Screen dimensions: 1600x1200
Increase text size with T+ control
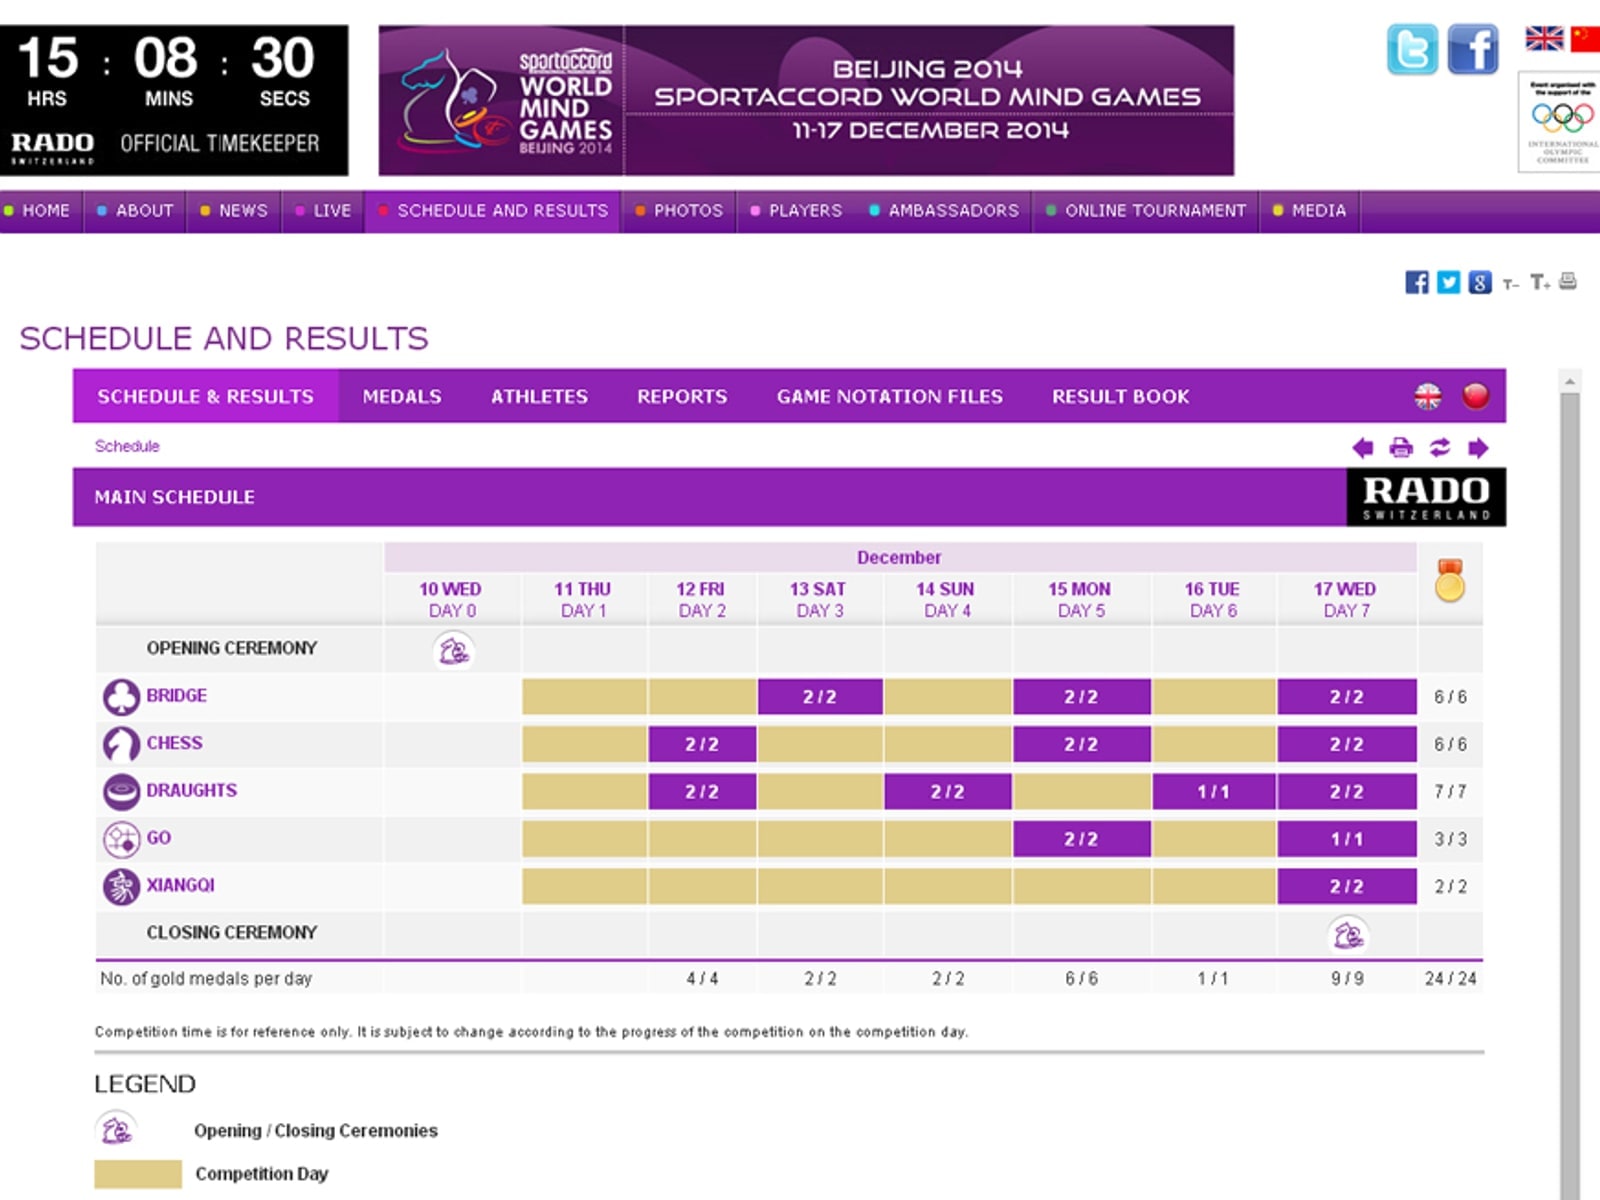pos(1540,283)
